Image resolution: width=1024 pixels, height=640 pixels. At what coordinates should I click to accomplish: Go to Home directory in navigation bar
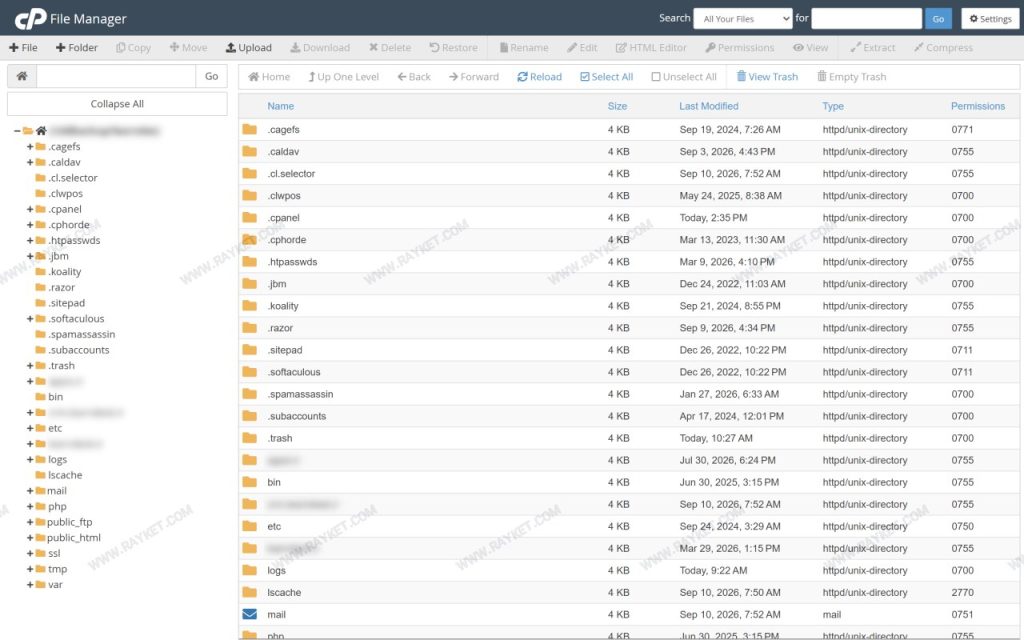pos(269,77)
